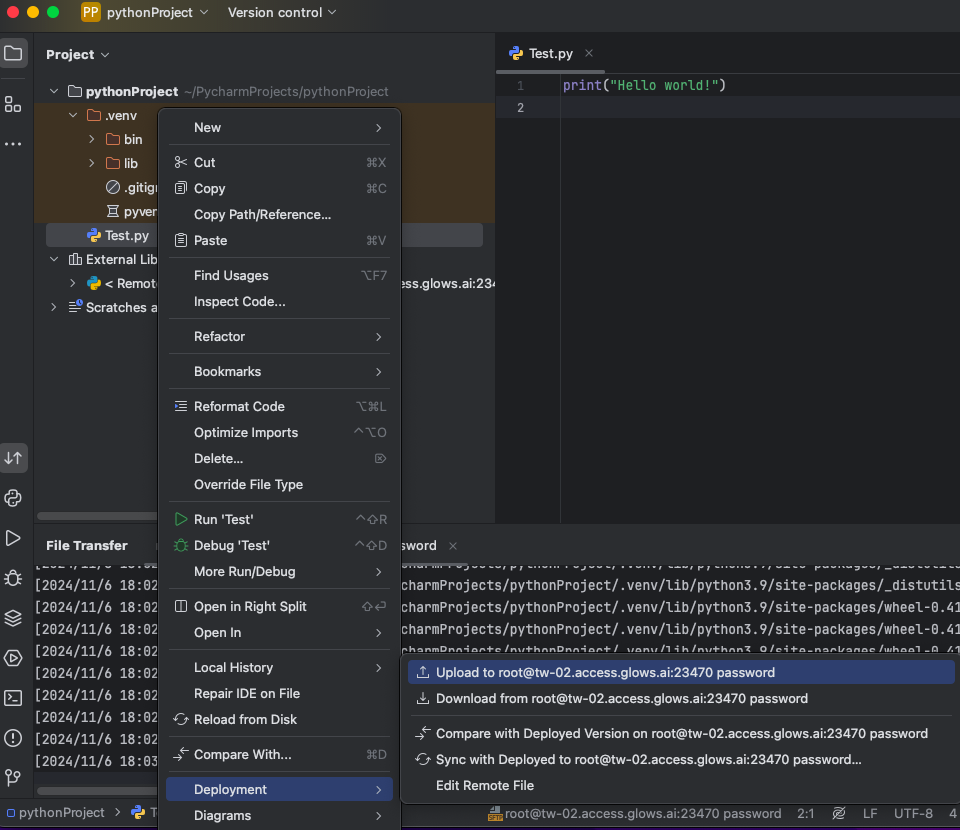Open the Project view dropdown
This screenshot has height=830, width=960.
tap(78, 54)
